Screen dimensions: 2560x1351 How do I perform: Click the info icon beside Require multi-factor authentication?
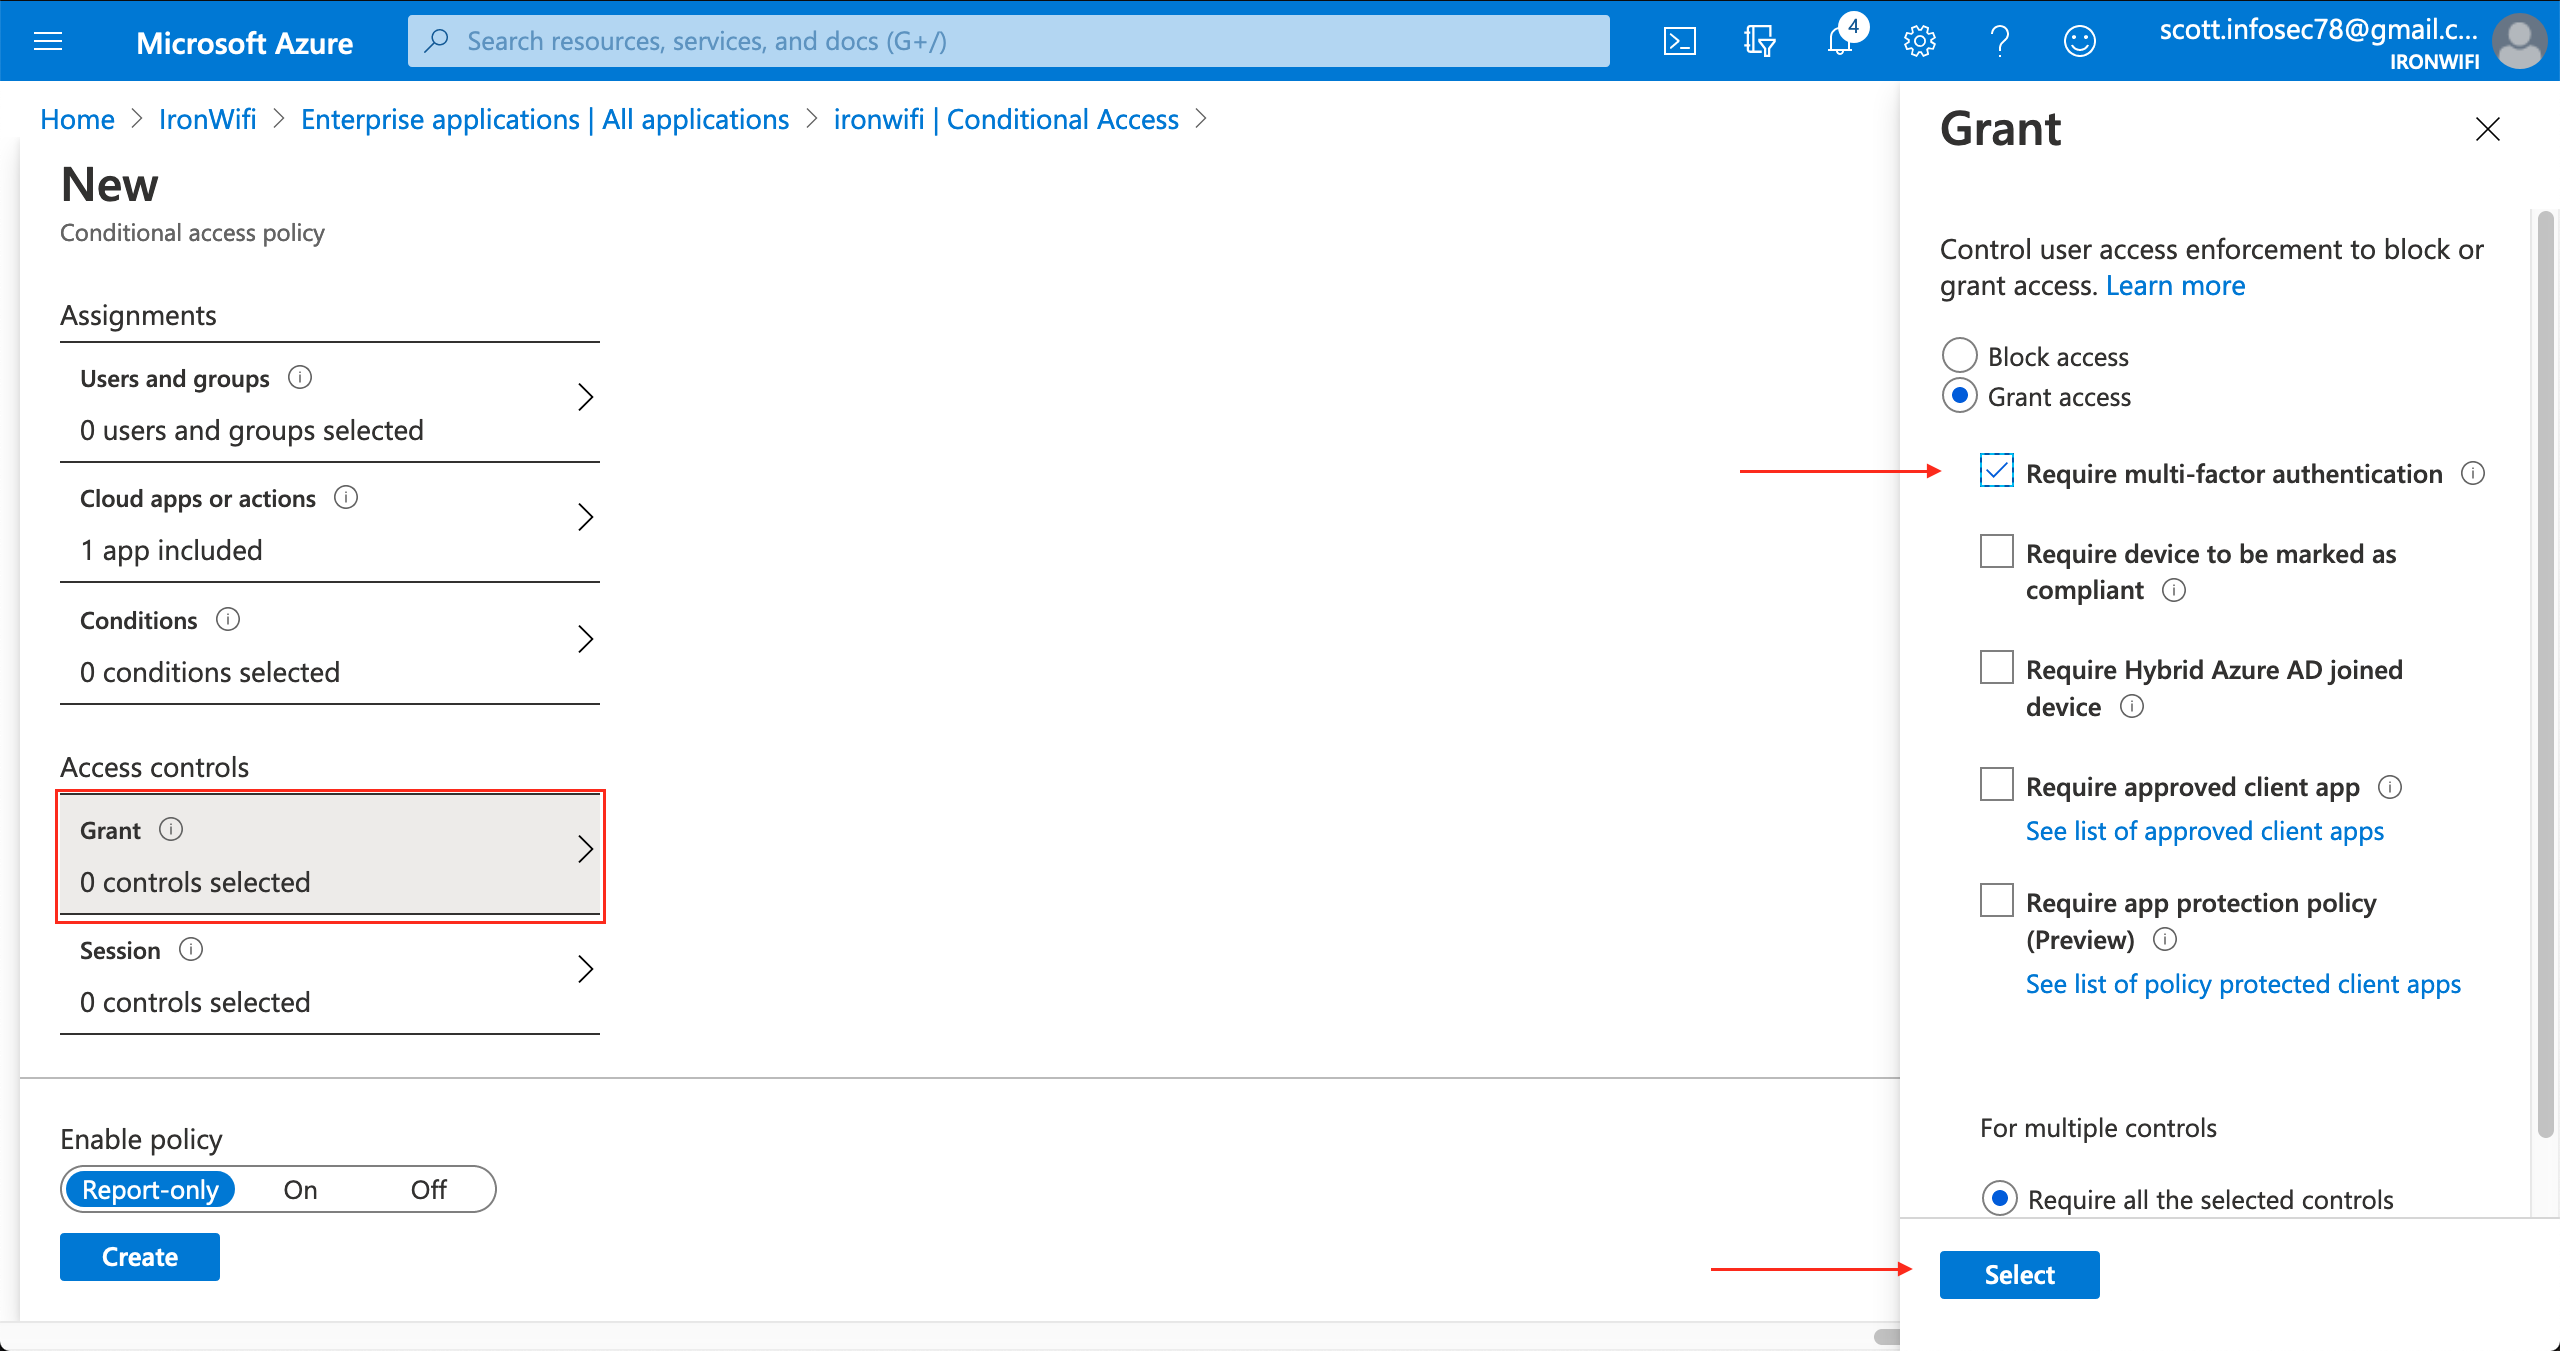tap(2474, 474)
